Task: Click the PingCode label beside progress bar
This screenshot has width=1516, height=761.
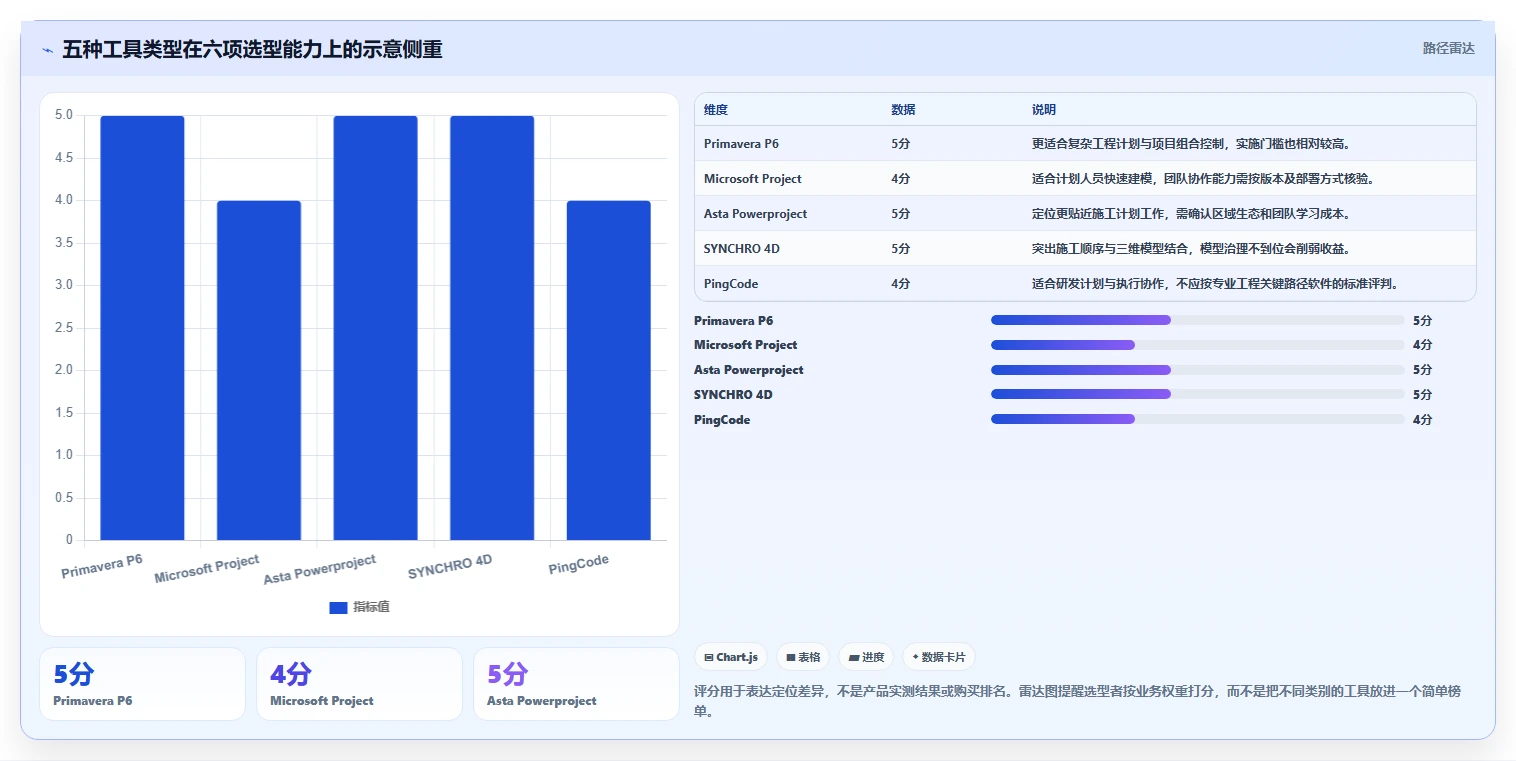Action: [x=722, y=420]
